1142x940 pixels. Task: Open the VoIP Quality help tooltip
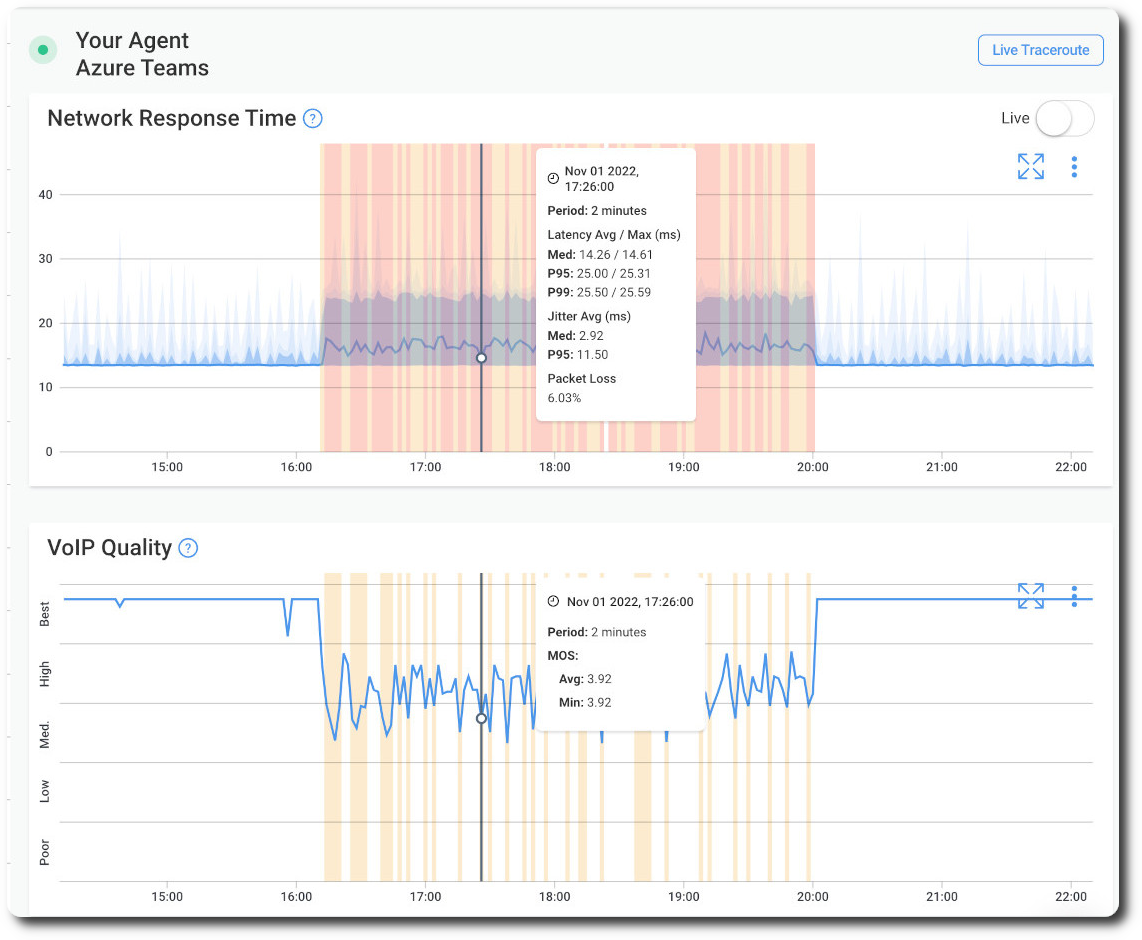tap(187, 548)
